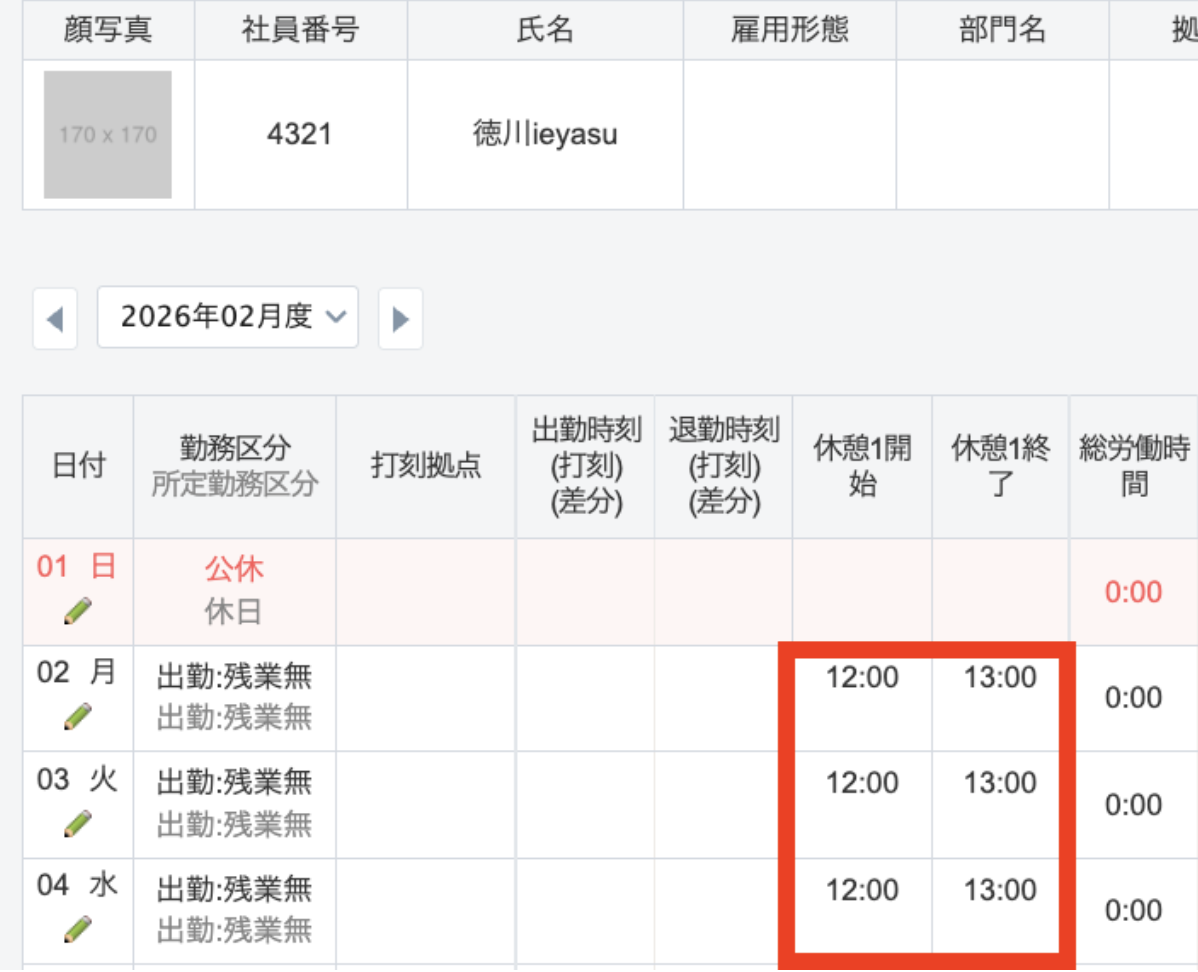This screenshot has width=1198, height=972.
Task: Click the pencil edit icon for 01 日
Action: click(x=77, y=611)
